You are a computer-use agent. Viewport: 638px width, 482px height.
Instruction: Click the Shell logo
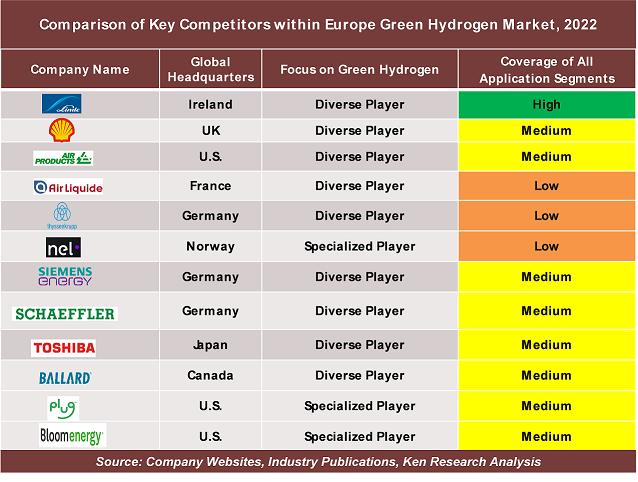(61, 130)
